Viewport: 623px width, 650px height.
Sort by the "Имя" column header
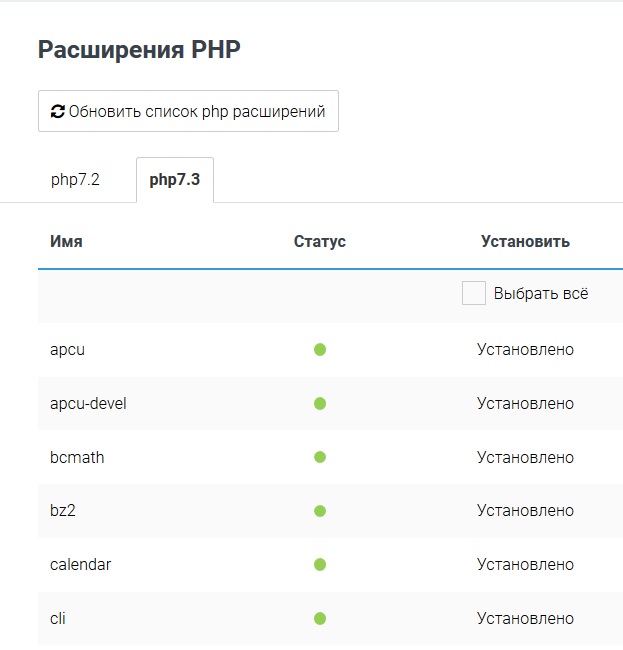(x=66, y=241)
